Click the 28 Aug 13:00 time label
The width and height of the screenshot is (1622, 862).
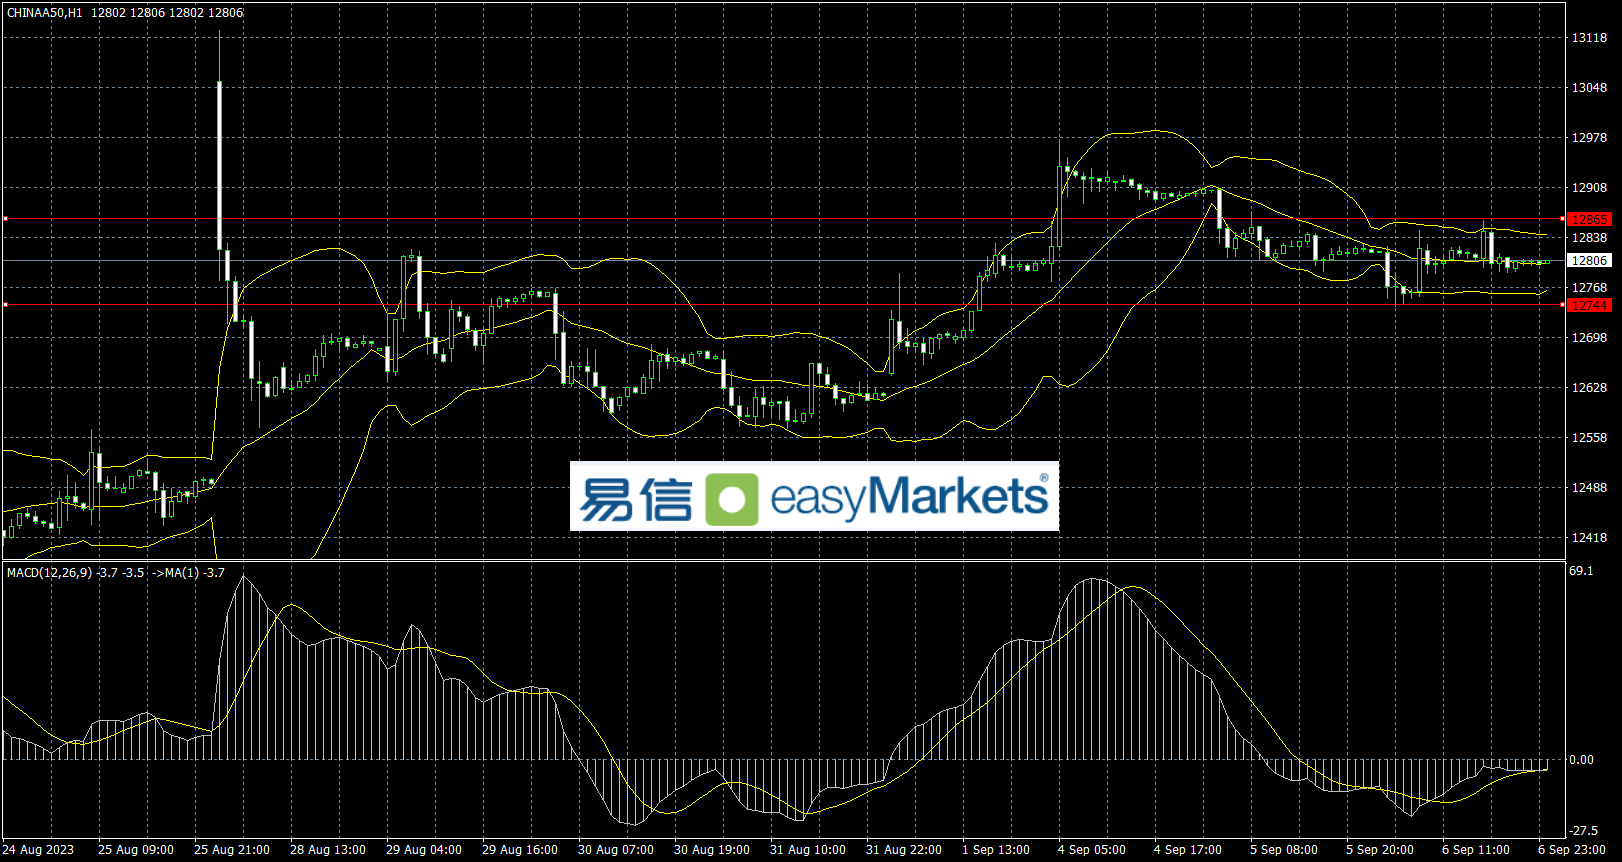(328, 850)
